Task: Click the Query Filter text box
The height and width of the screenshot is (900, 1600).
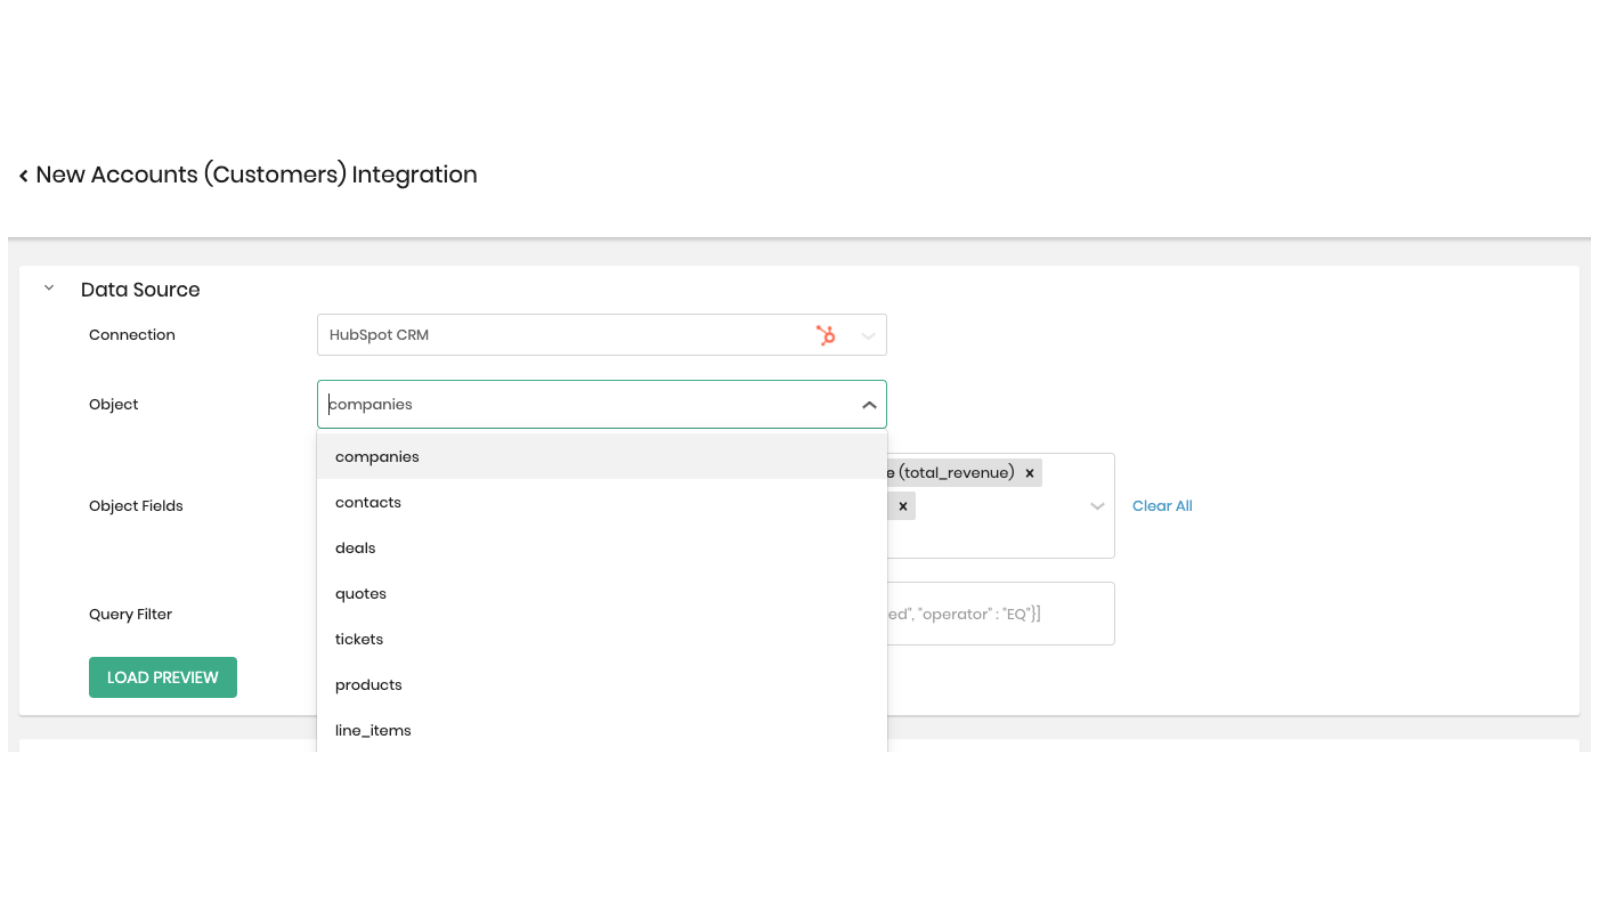Action: click(x=1000, y=614)
